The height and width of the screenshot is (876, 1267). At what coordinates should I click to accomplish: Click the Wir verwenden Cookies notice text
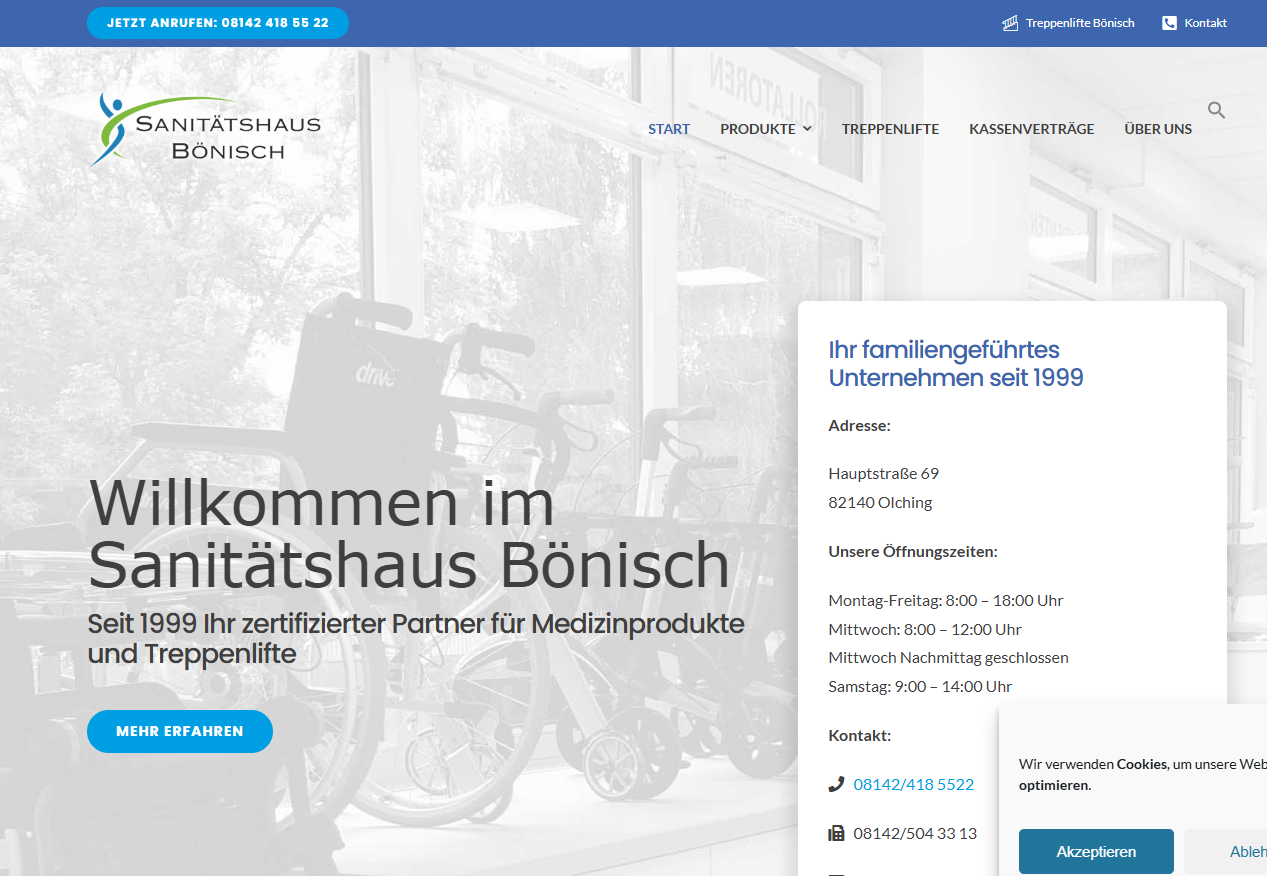pyautogui.click(x=1143, y=774)
